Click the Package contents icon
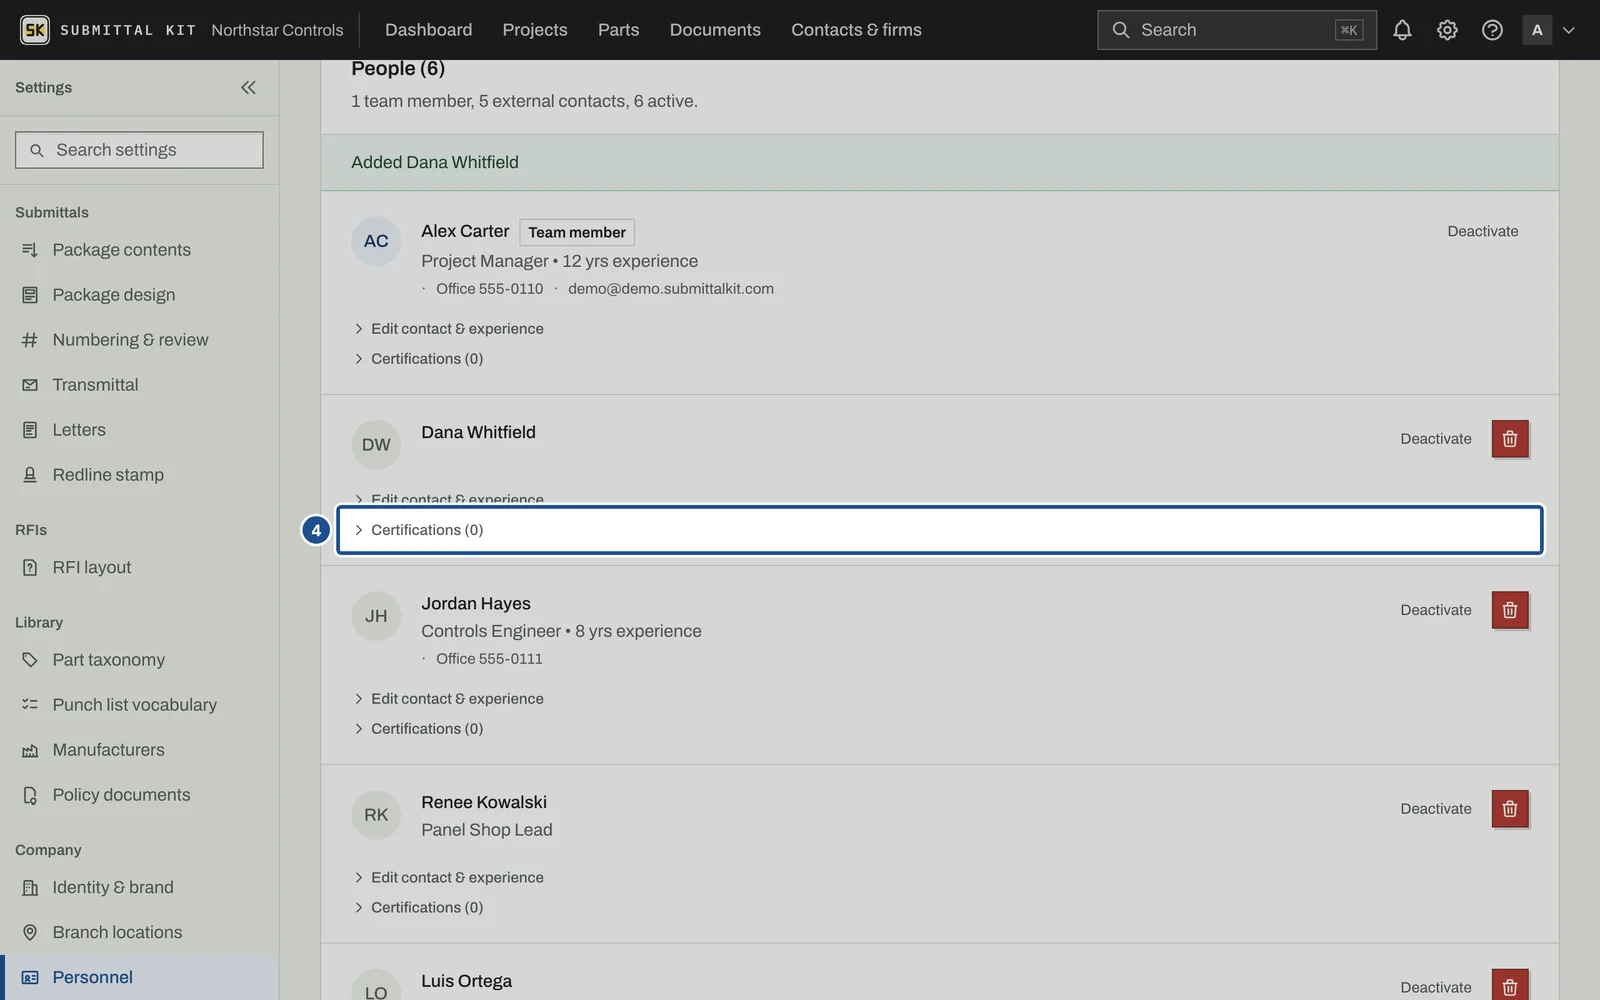This screenshot has height=1000, width=1600. point(30,250)
